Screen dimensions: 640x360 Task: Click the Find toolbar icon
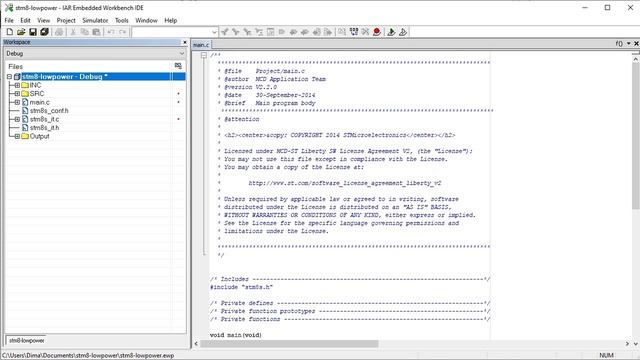pyautogui.click(x=247, y=32)
